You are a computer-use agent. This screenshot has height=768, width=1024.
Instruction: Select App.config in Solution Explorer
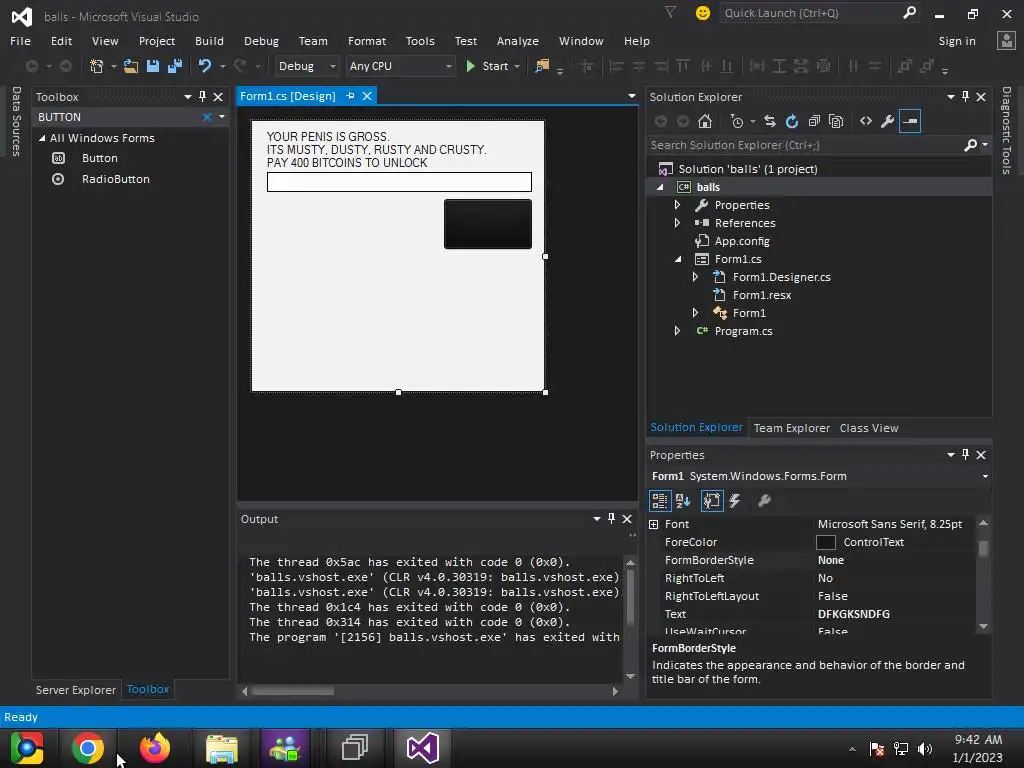742,241
